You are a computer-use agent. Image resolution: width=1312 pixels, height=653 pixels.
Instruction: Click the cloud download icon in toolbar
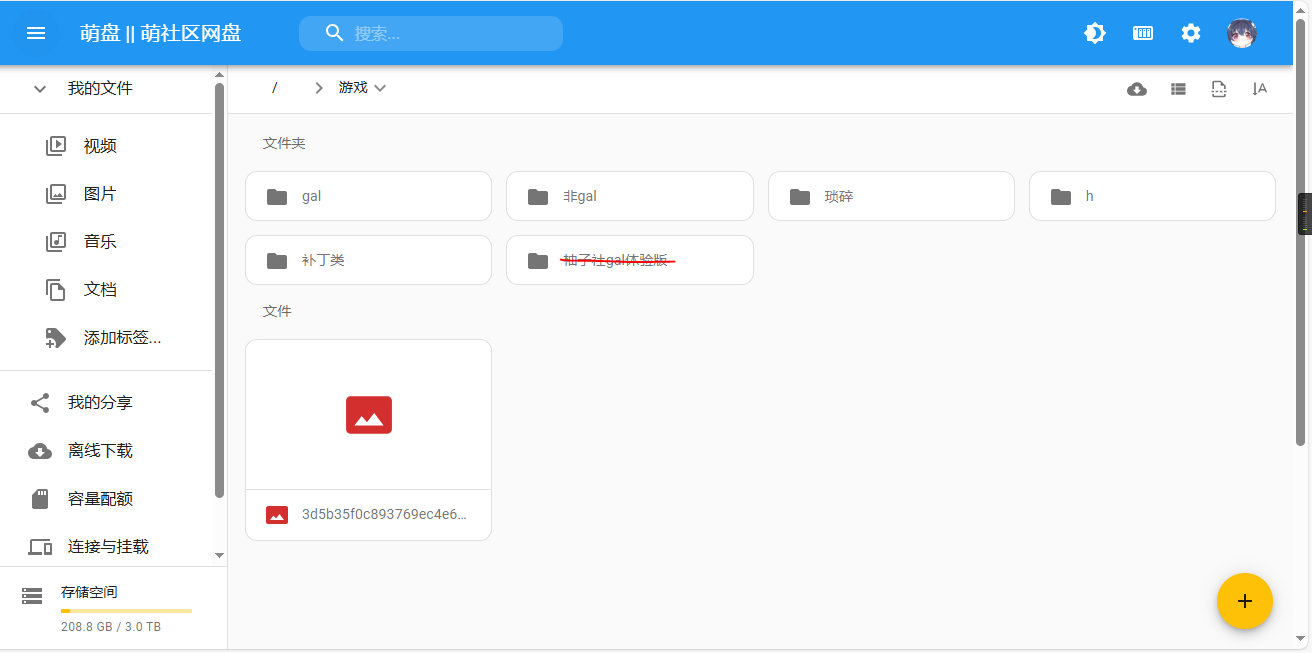coord(1137,89)
